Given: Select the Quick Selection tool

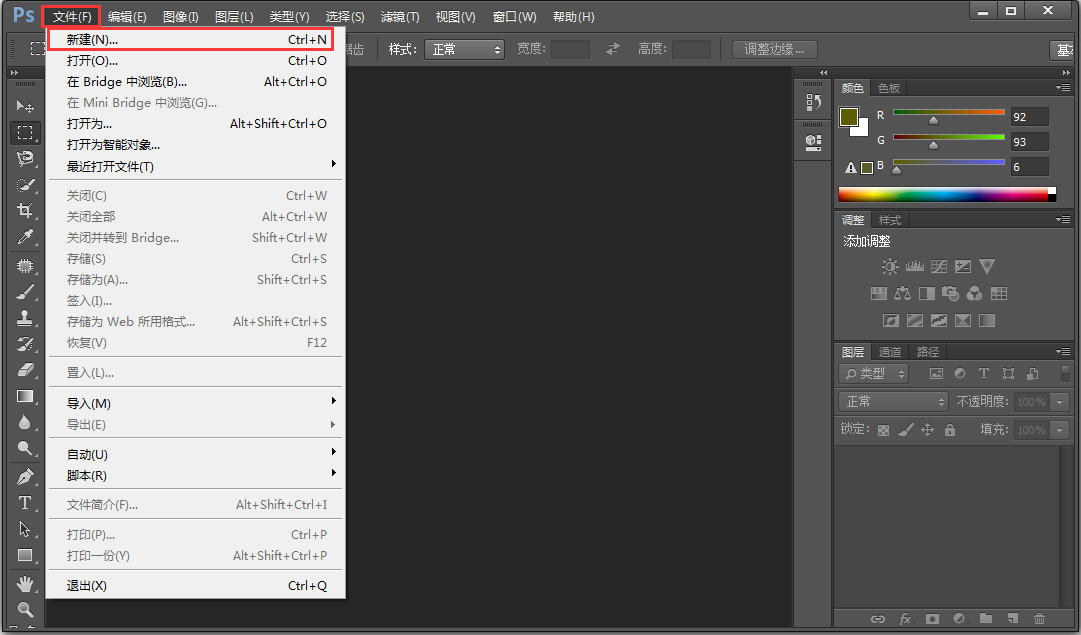Looking at the screenshot, I should pos(25,184).
